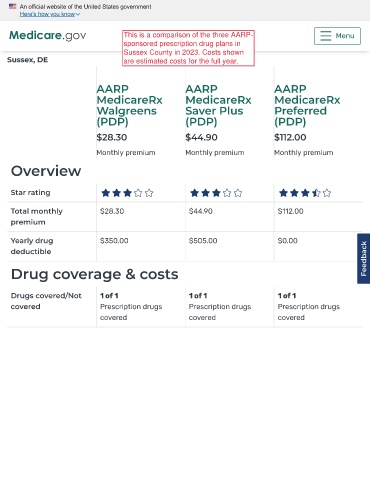Screen dimensions: 370x480
Task: Open the hamburger Menu button
Action: point(337,36)
